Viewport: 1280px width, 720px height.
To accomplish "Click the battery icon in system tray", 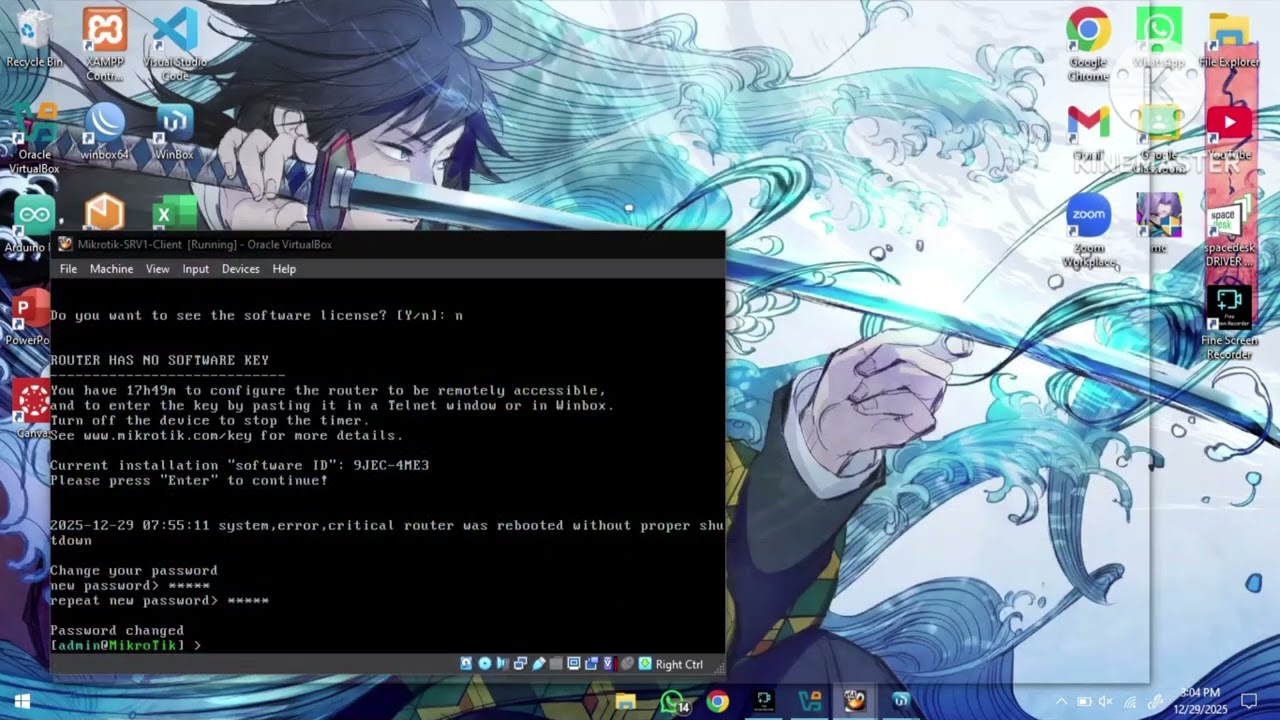I will click(1085, 702).
